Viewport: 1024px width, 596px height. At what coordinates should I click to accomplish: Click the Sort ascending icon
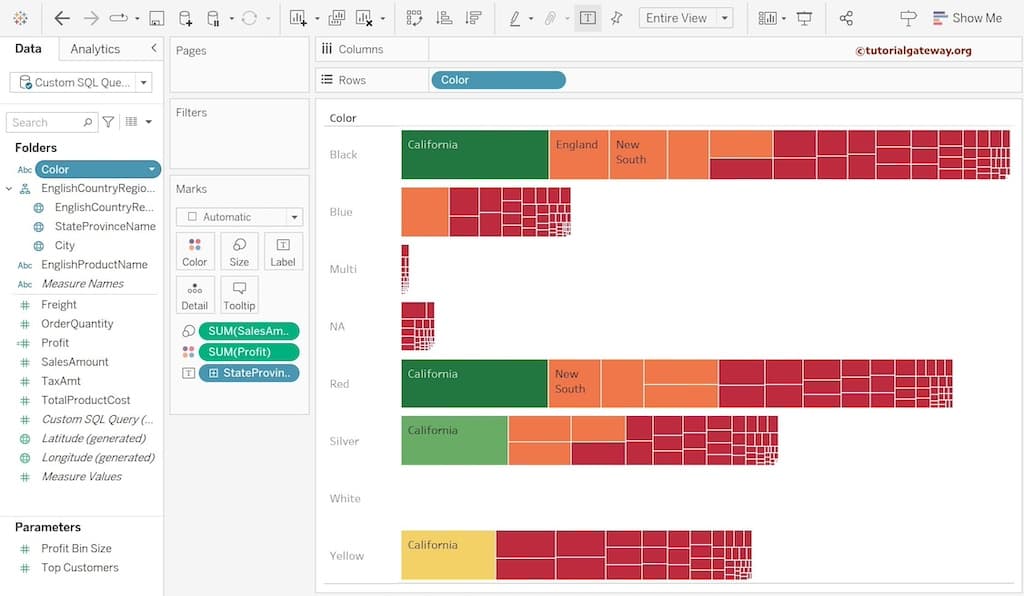444,18
